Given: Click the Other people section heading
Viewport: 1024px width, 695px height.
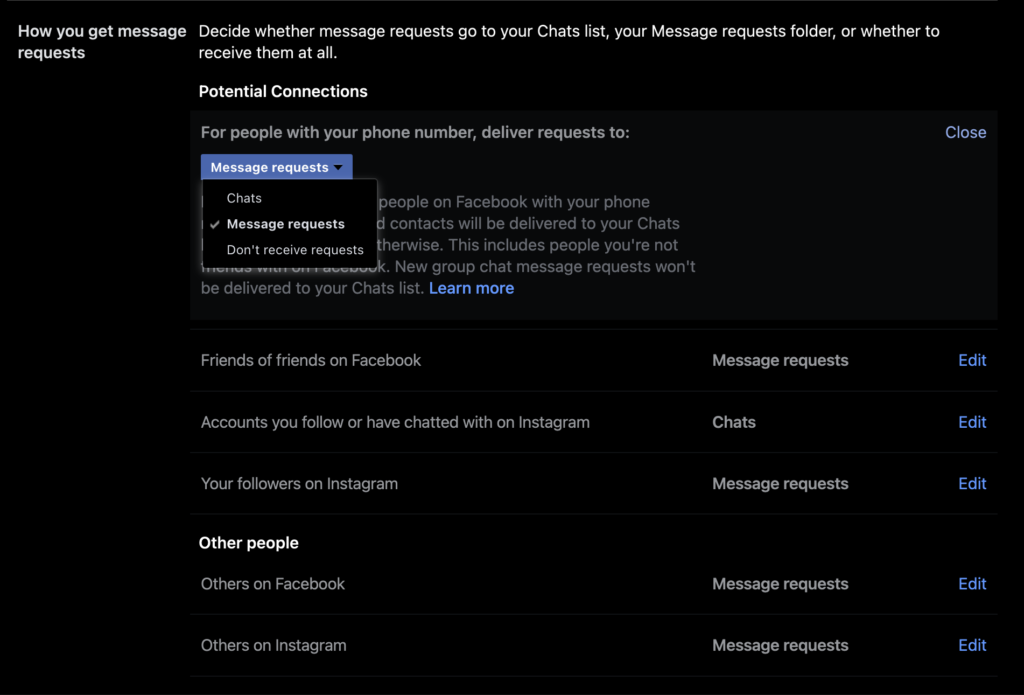Looking at the screenshot, I should [x=249, y=542].
